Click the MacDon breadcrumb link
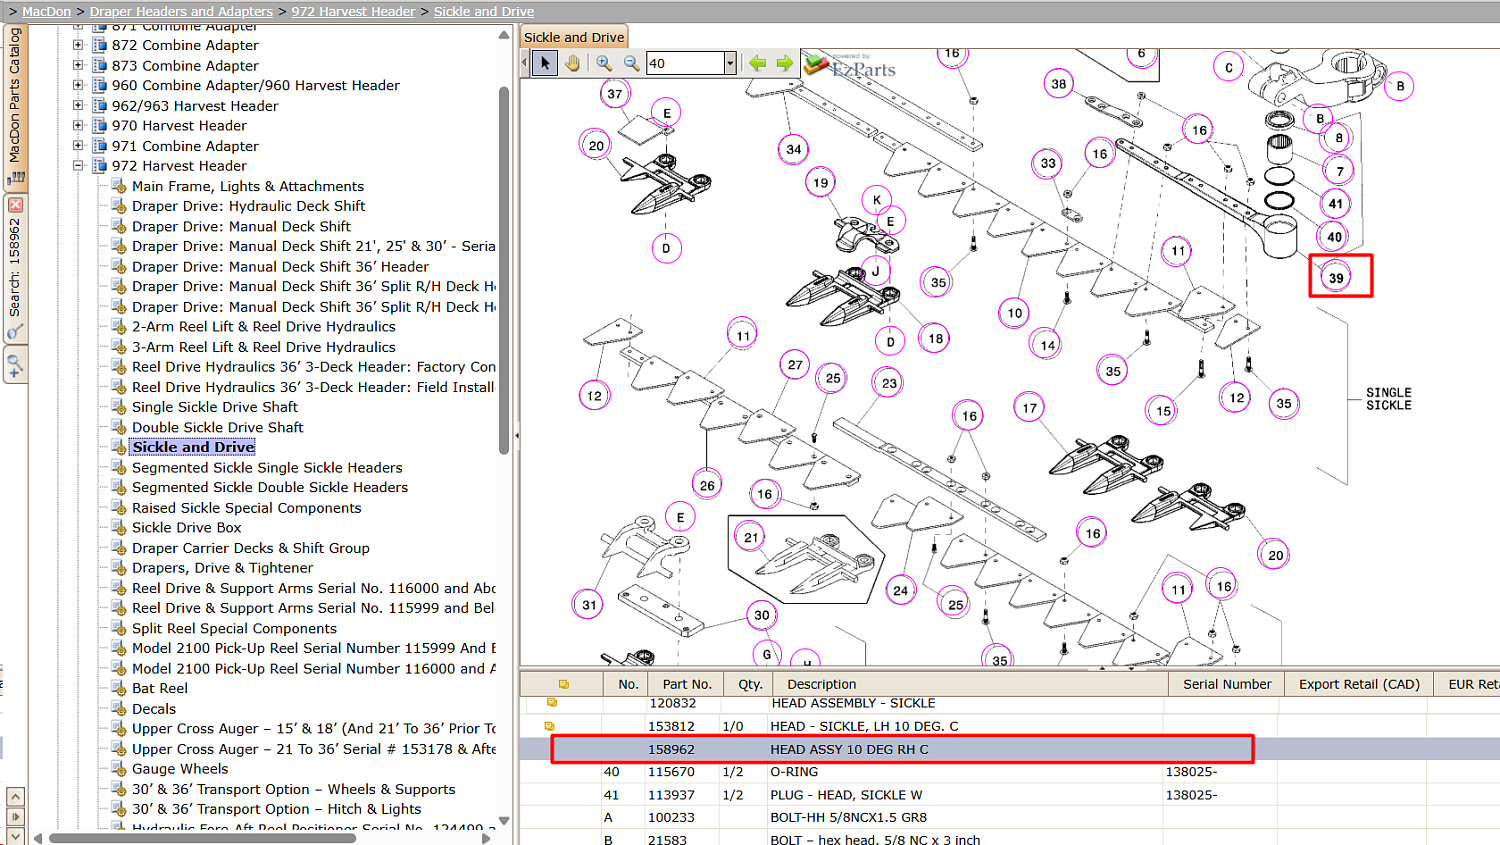Screen dimensions: 1500x845 tap(46, 11)
